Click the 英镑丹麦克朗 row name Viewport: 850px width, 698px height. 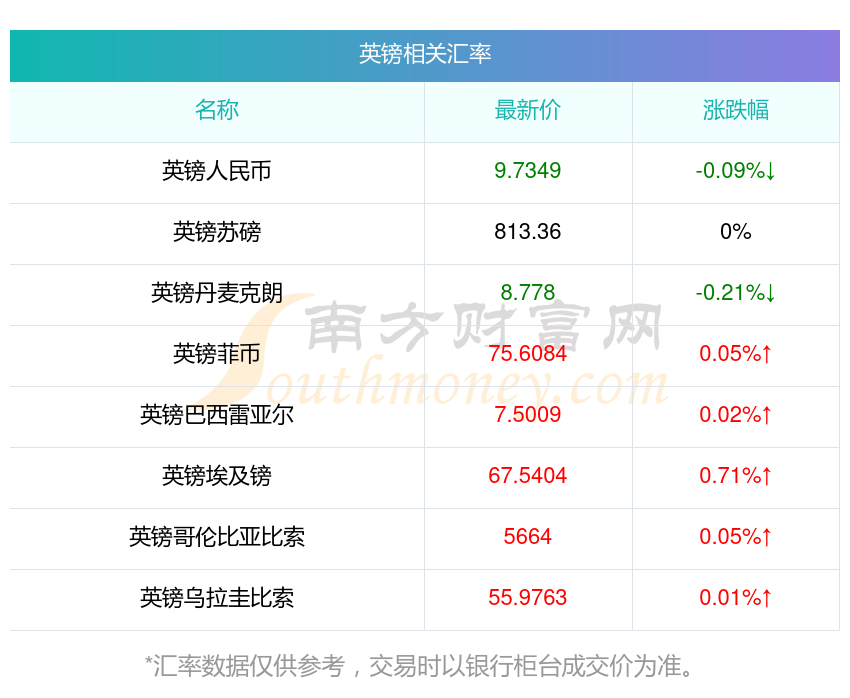[x=217, y=293]
